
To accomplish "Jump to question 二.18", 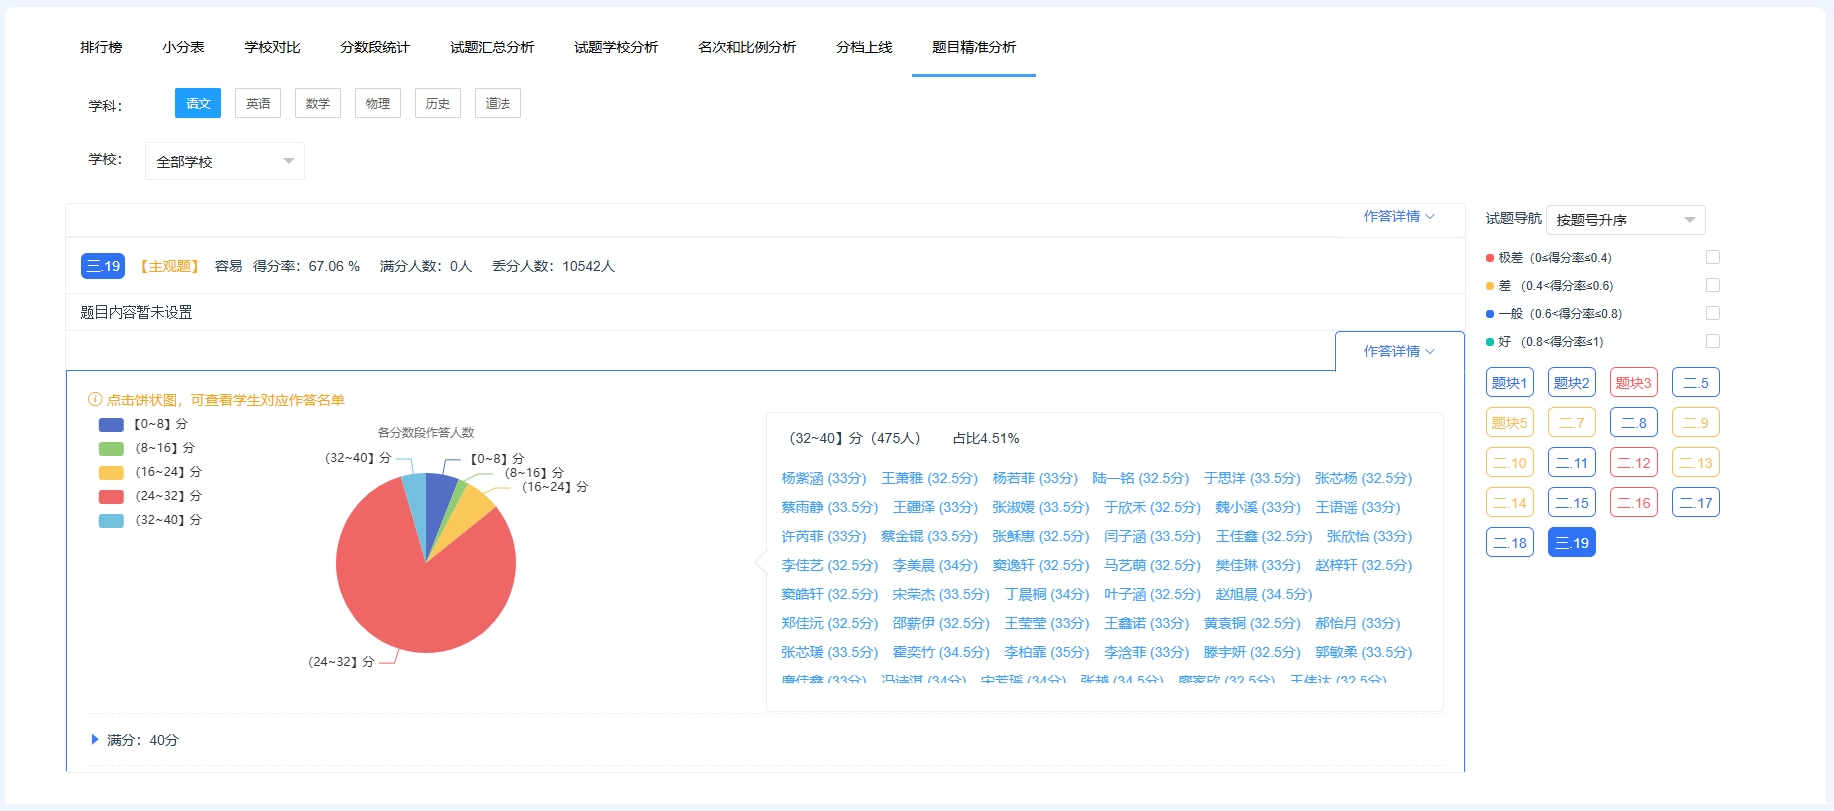I will [x=1509, y=542].
